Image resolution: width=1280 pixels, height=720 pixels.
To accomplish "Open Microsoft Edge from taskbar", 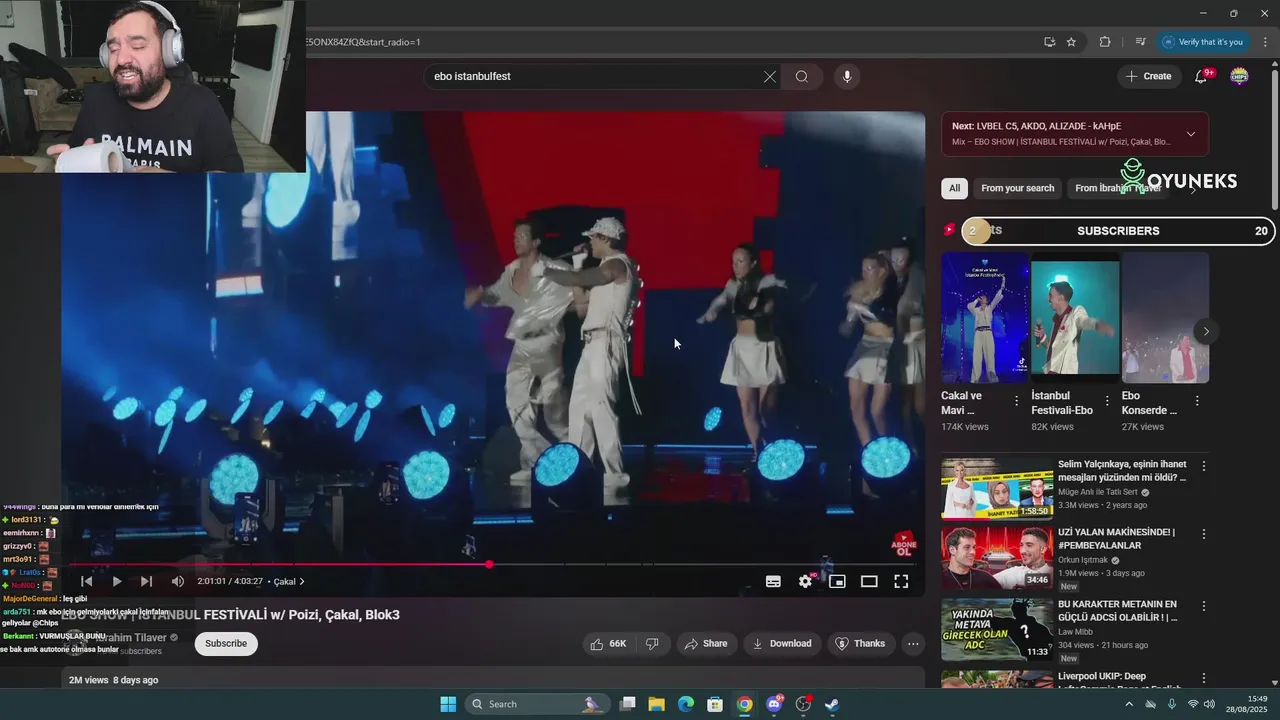I will 686,704.
